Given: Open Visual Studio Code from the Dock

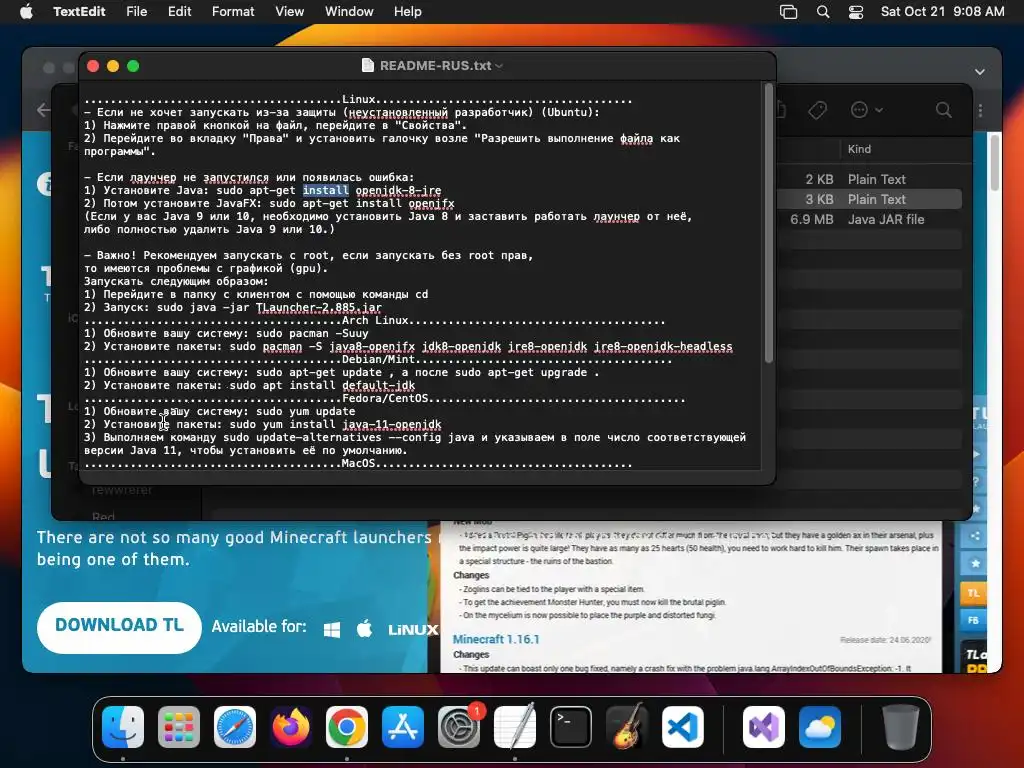Looking at the screenshot, I should 682,727.
